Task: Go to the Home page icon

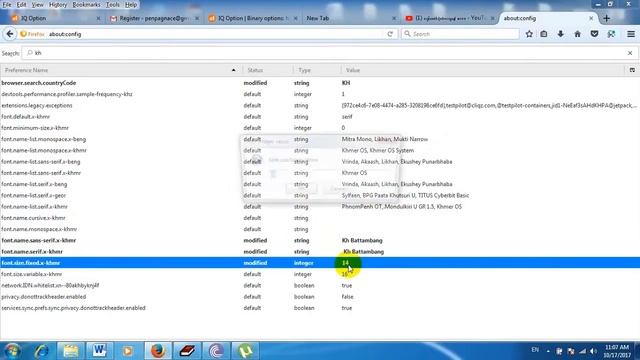Action: pyautogui.click(x=577, y=34)
